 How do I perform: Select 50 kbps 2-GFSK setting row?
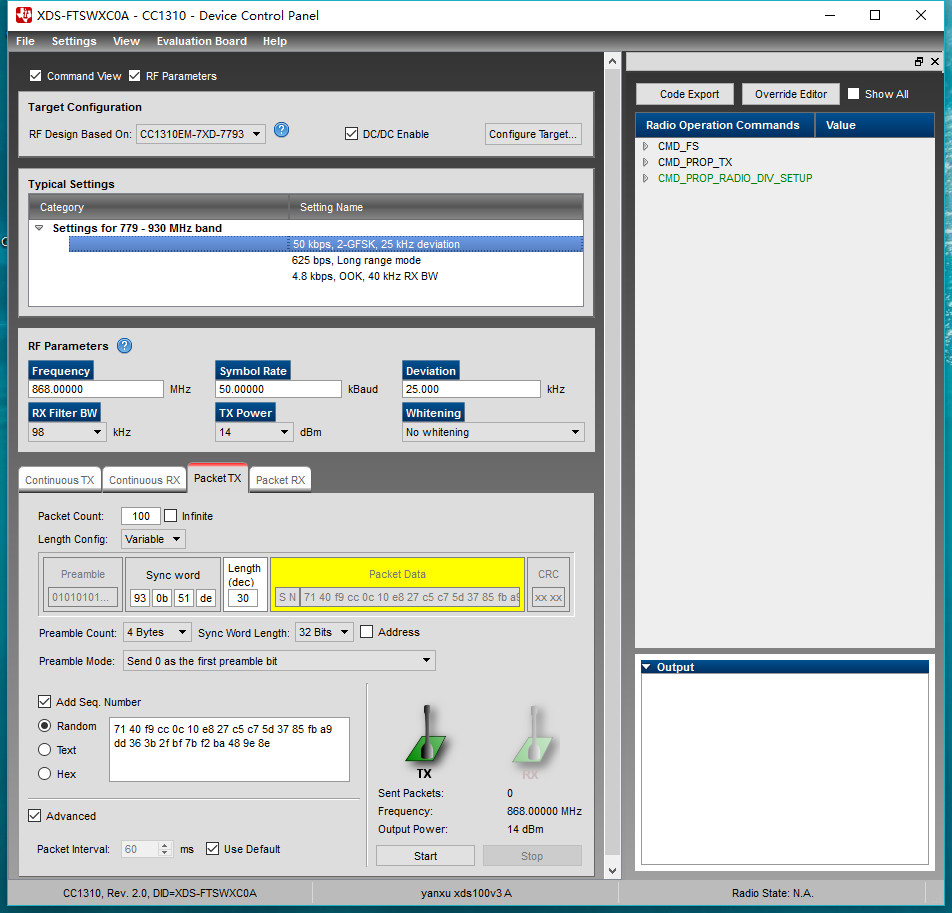[x=326, y=244]
